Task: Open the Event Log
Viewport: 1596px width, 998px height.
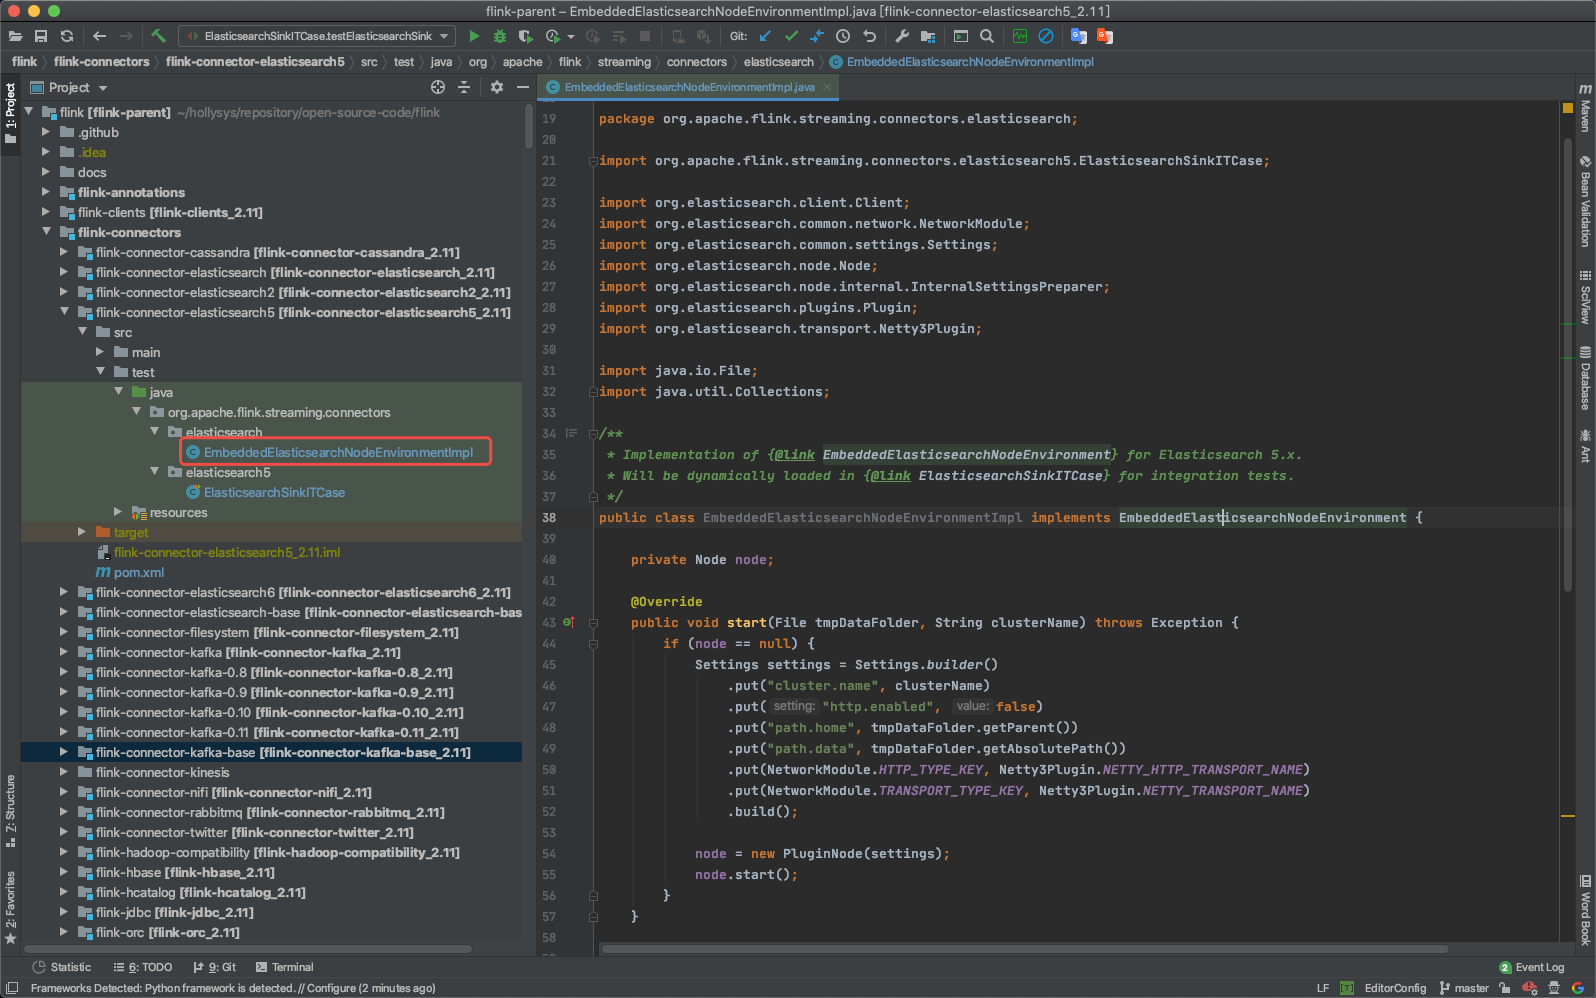Action: [1531, 967]
